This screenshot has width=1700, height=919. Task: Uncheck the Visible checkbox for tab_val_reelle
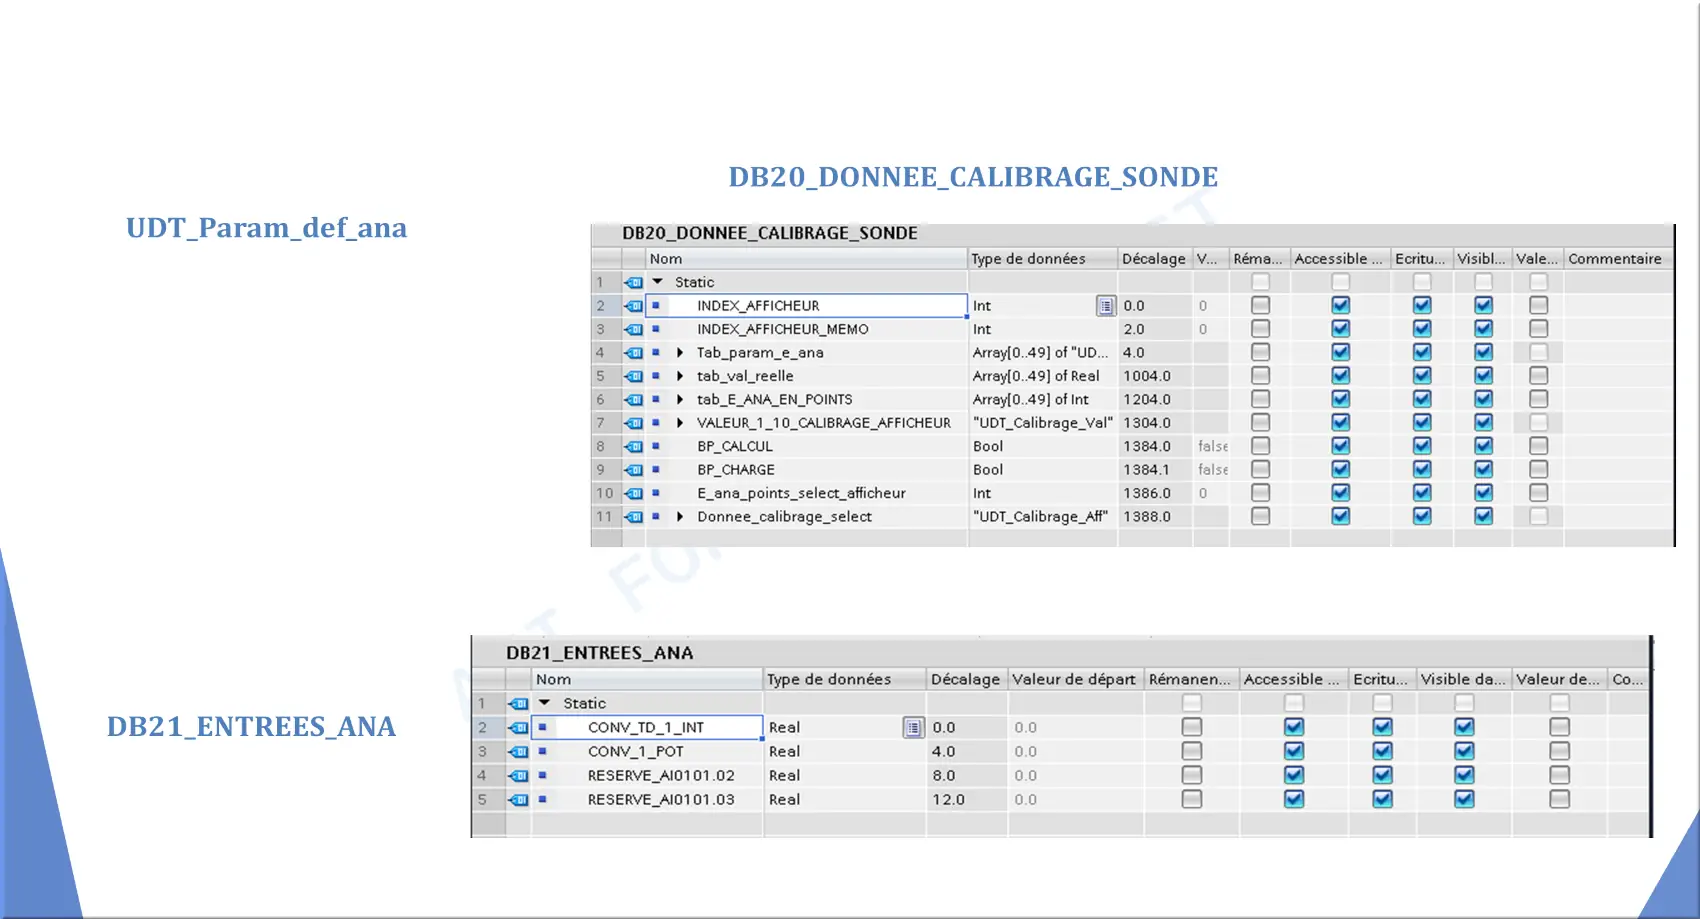click(x=1483, y=376)
